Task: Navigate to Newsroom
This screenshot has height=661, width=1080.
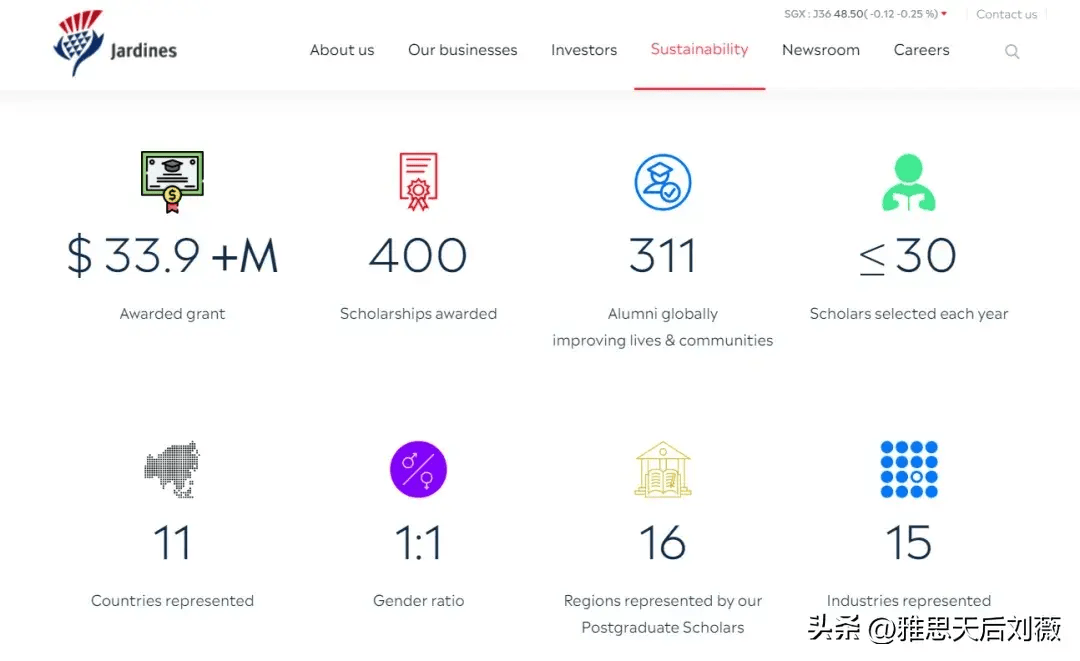Action: click(821, 50)
